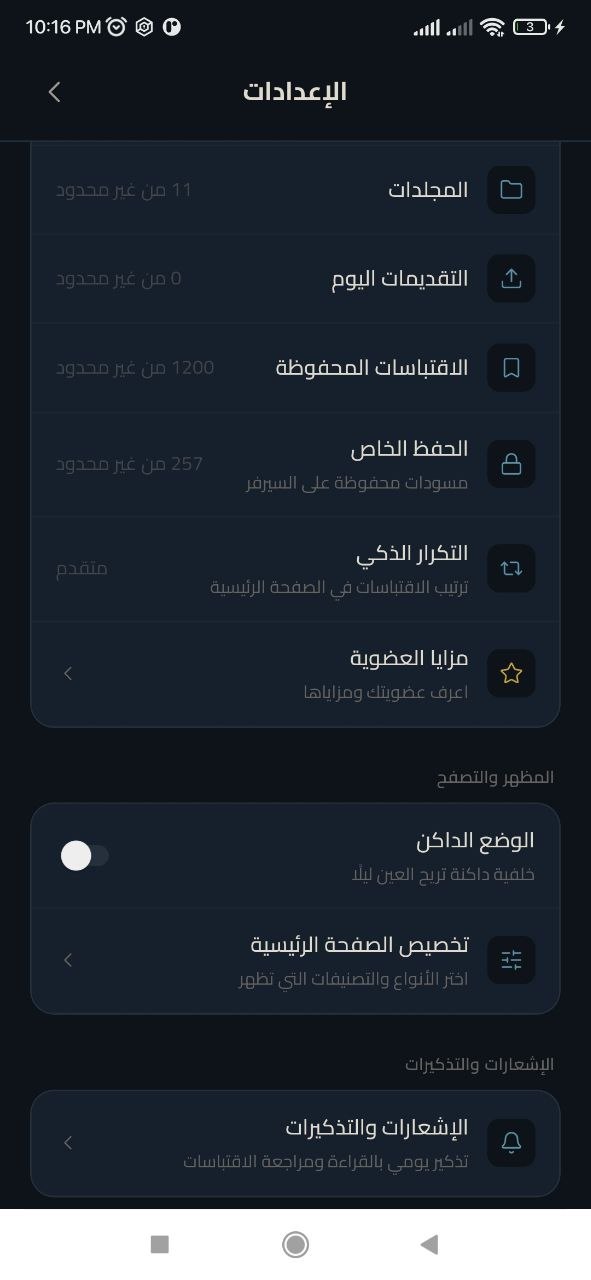Viewport: 591px width, 1280px height.
Task: Select the المجلدات settings entry
Action: click(295, 190)
